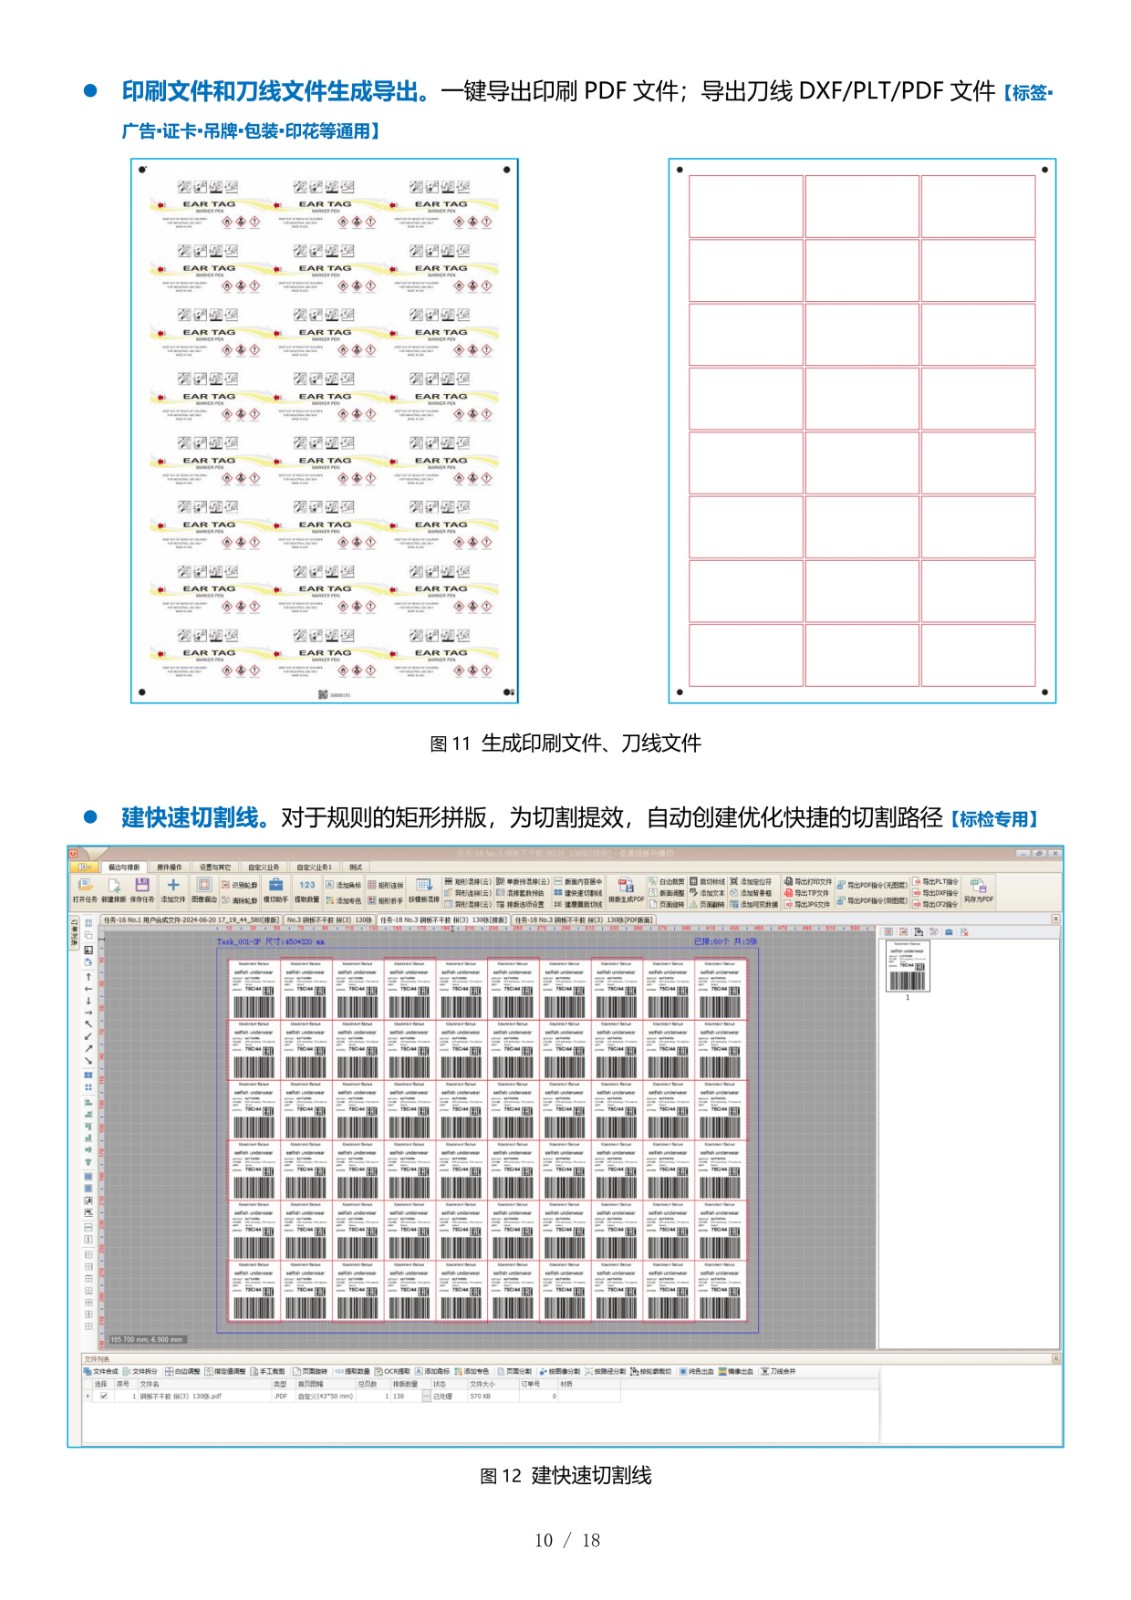Image resolution: width=1131 pixels, height=1600 pixels.
Task: Close the document tab area with X
Action: (x=1055, y=918)
